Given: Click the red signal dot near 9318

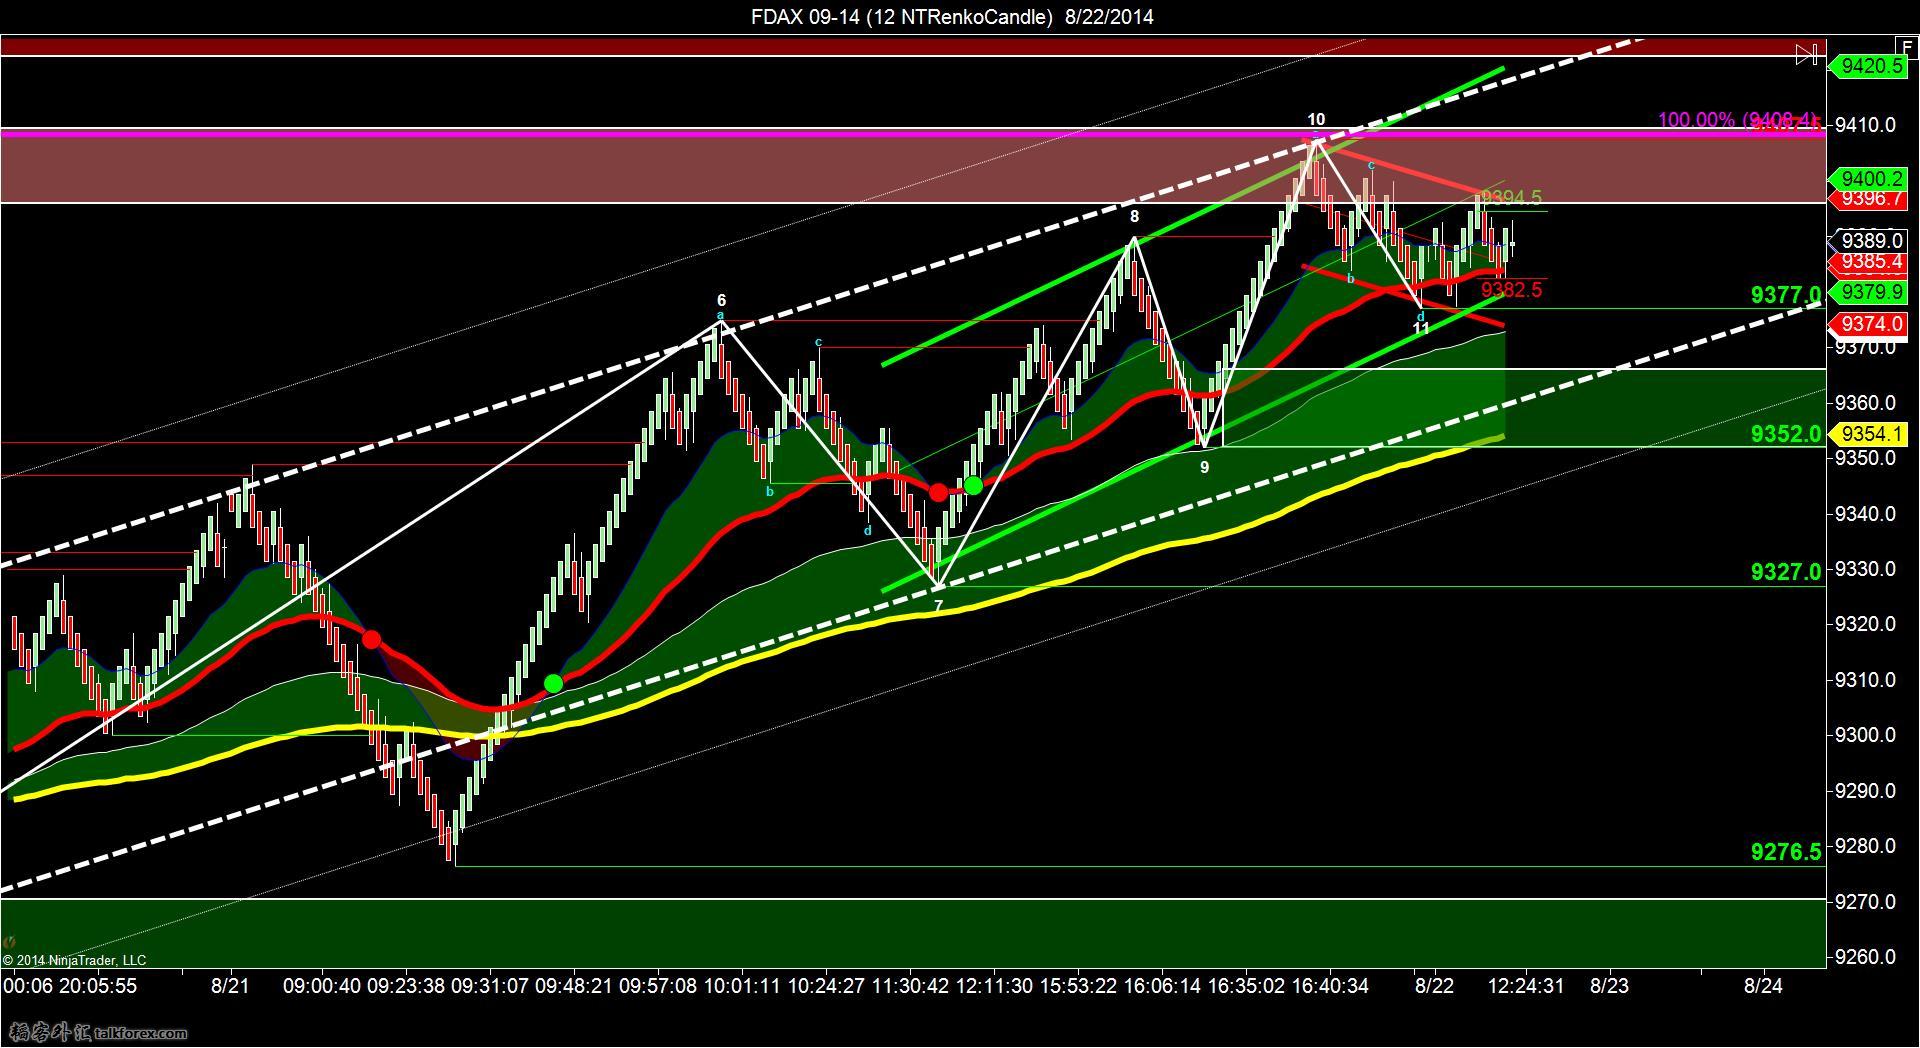Looking at the screenshot, I should pyautogui.click(x=371, y=639).
